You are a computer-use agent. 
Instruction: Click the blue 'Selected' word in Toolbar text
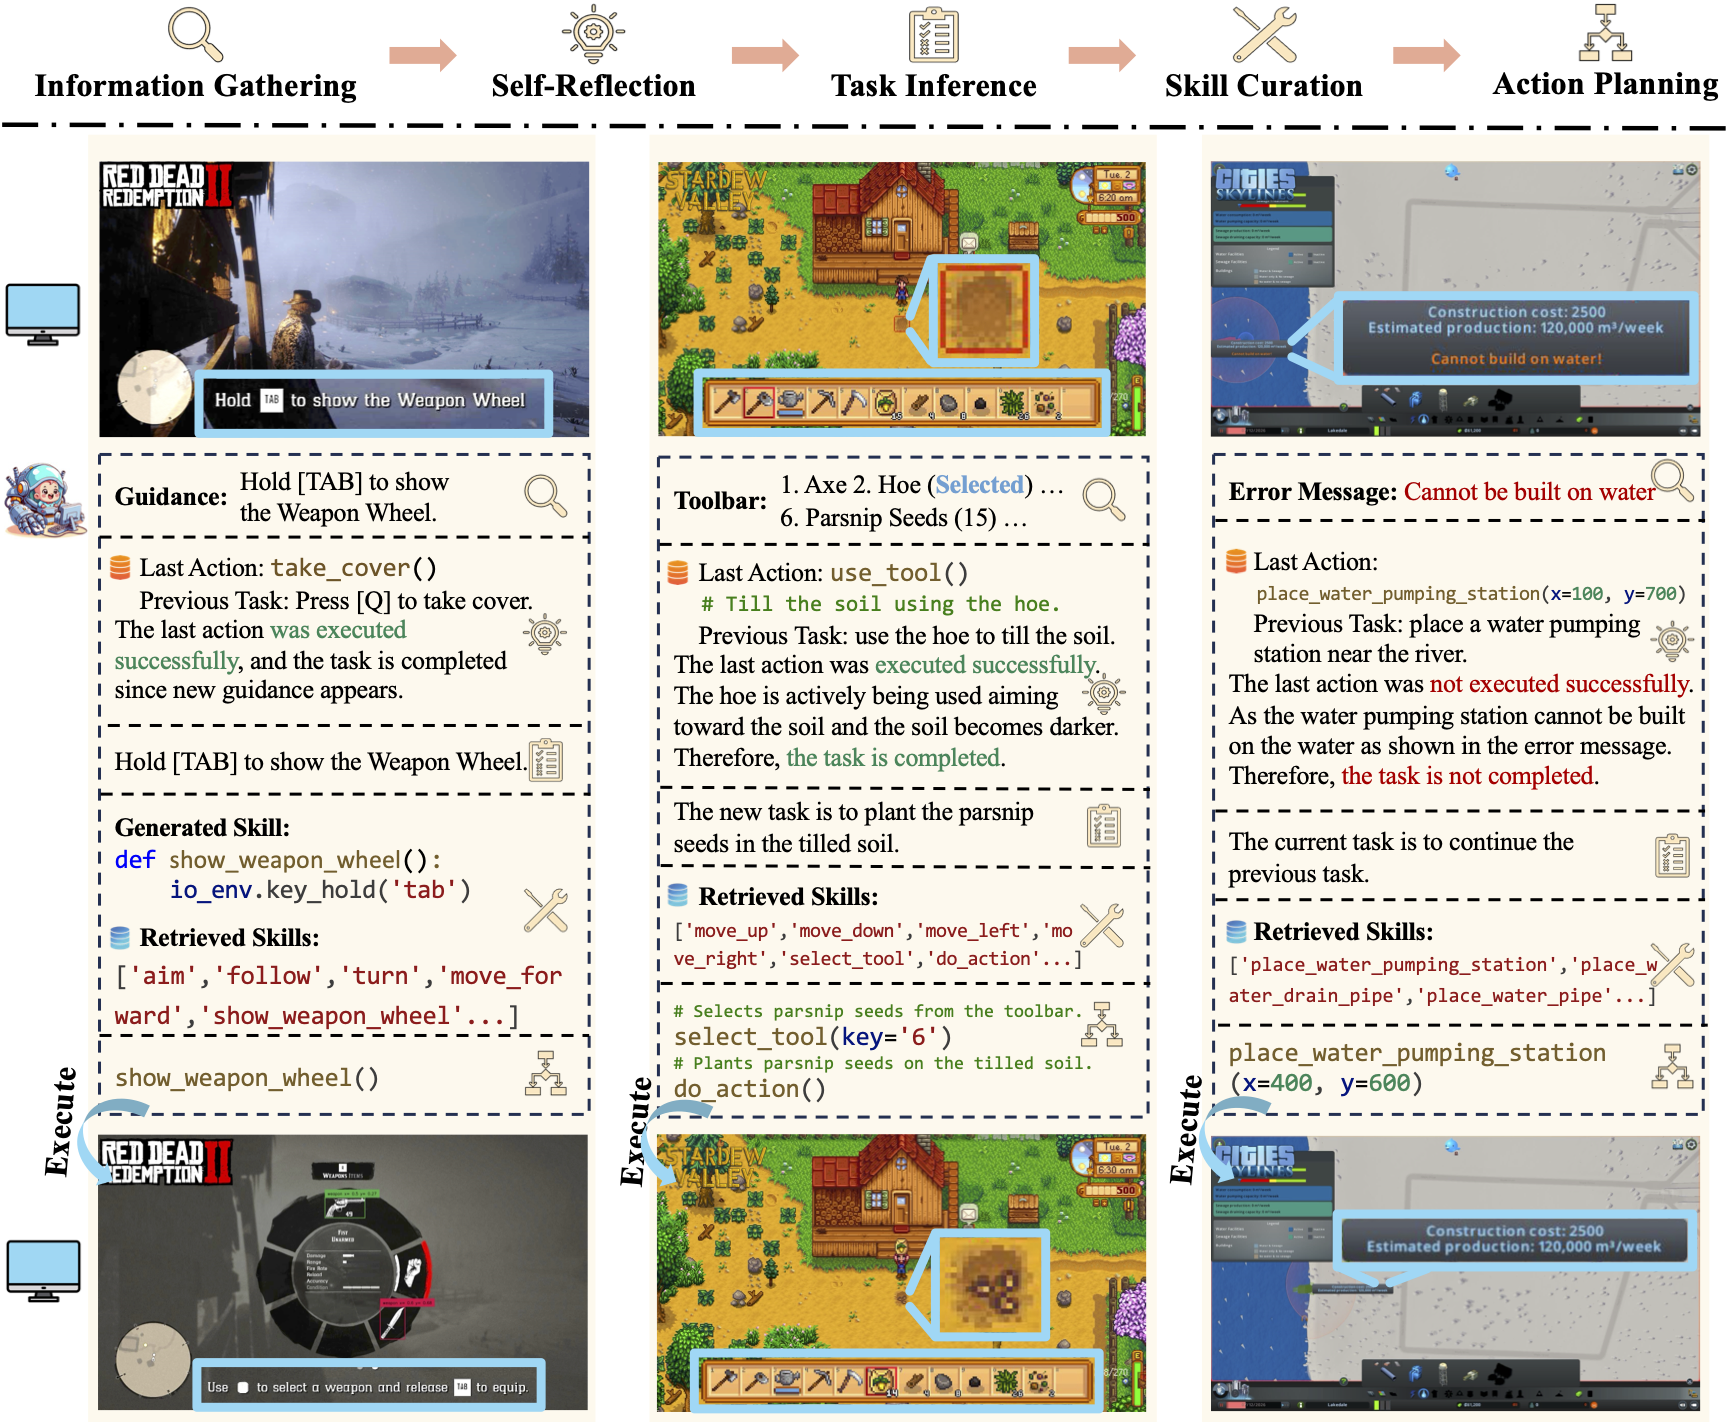tap(980, 485)
